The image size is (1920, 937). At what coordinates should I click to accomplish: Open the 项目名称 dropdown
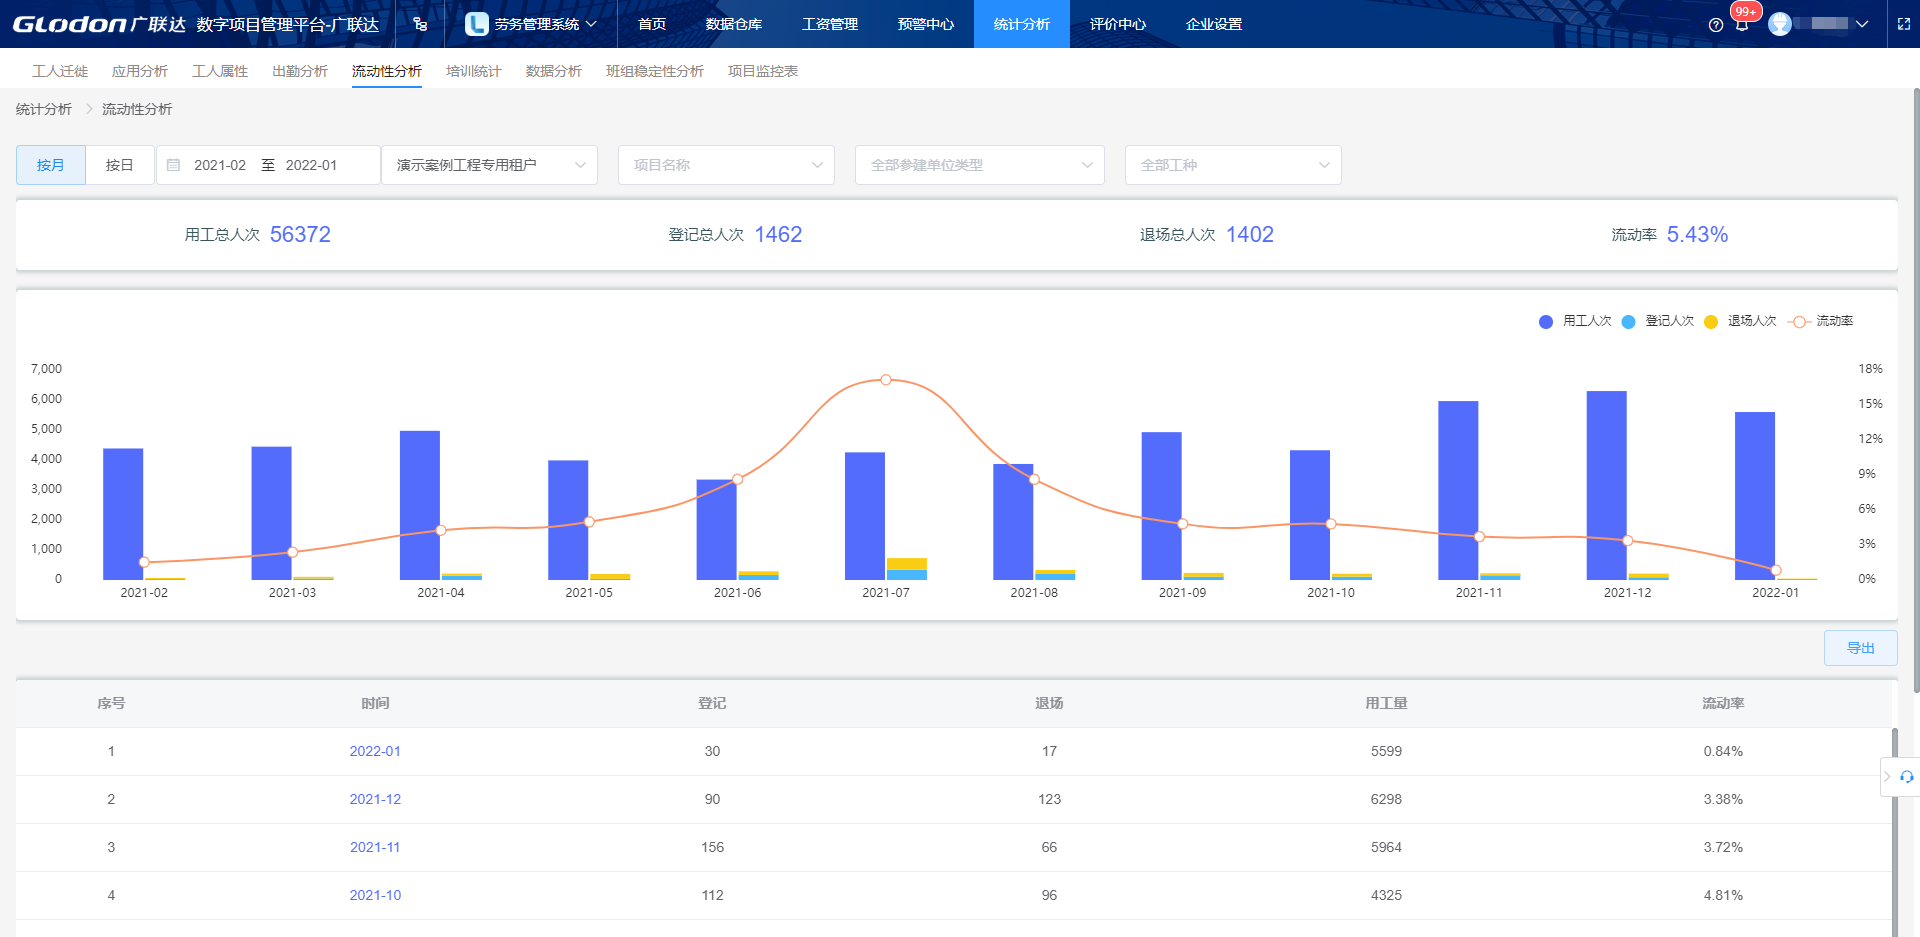[726, 165]
